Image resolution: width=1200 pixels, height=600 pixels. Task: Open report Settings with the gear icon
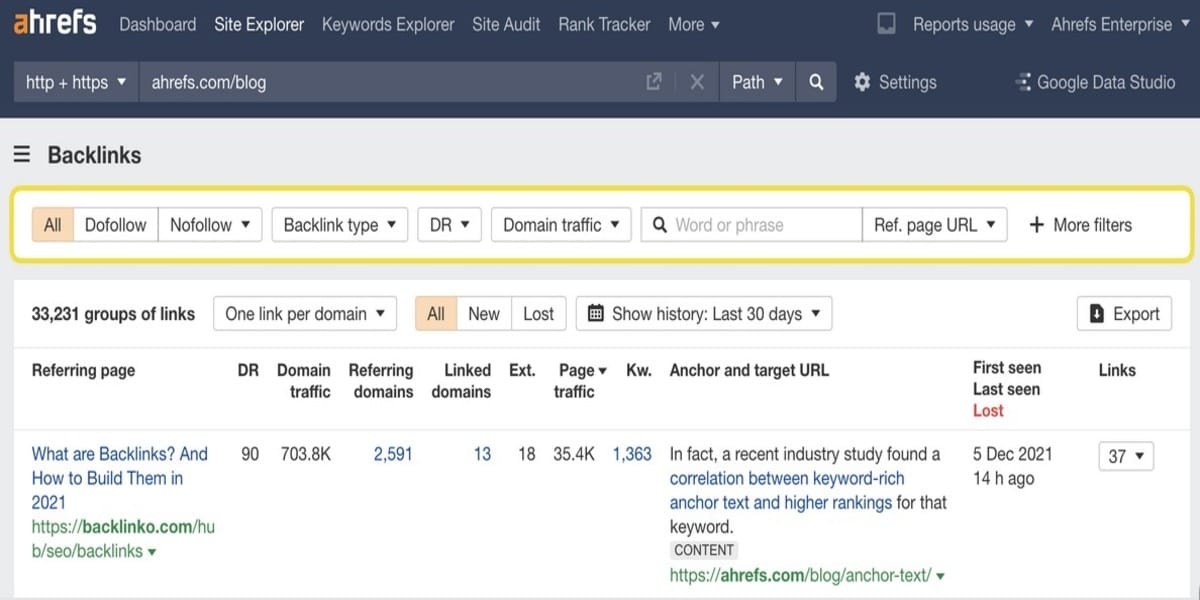point(863,82)
